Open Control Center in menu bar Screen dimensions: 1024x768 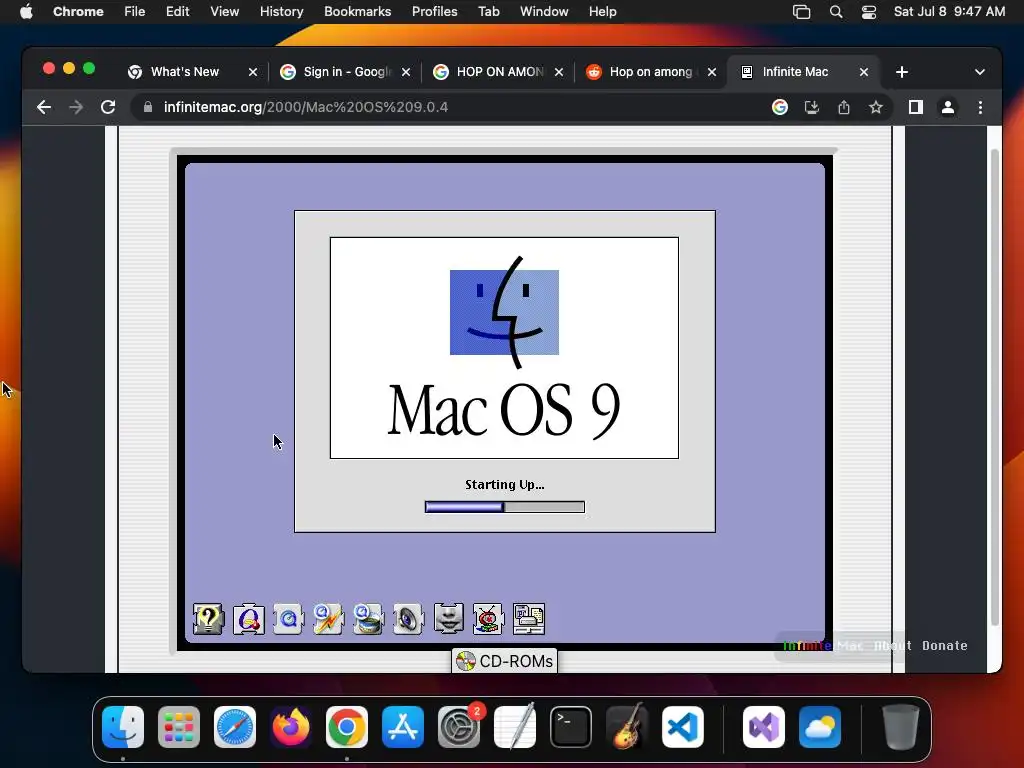869,12
